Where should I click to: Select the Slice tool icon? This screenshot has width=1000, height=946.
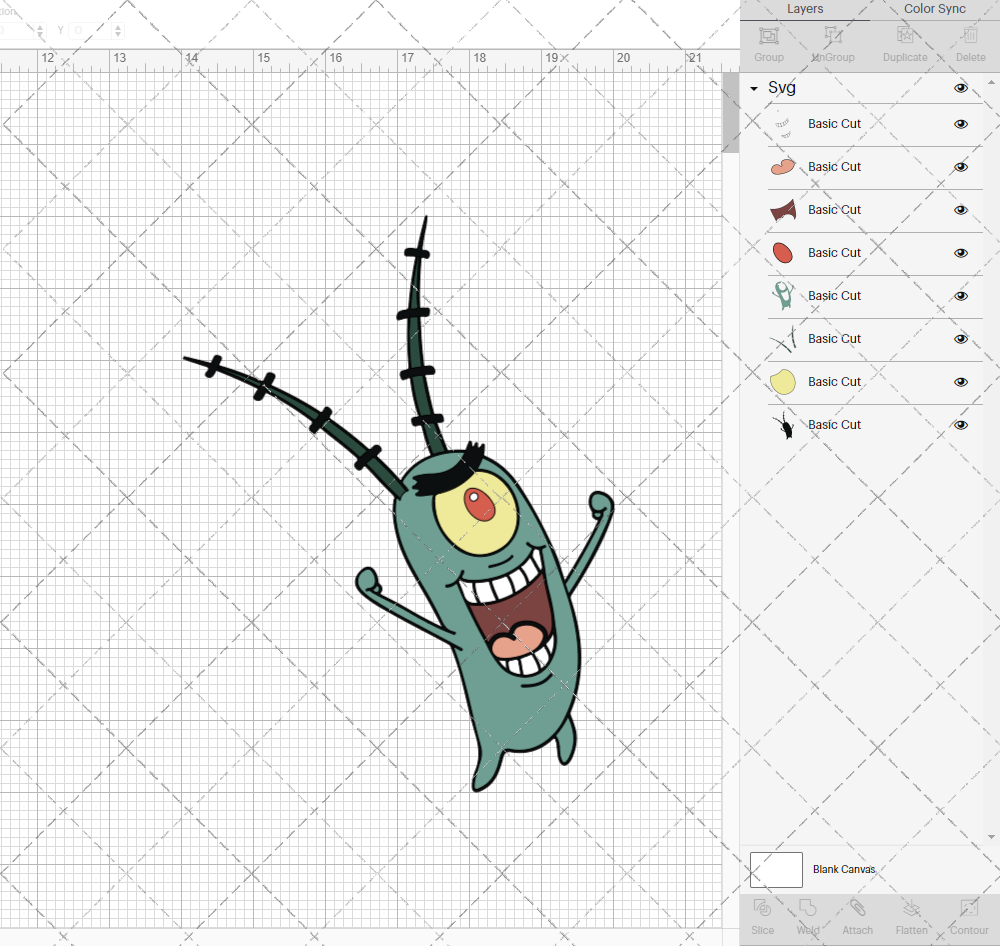pos(762,908)
